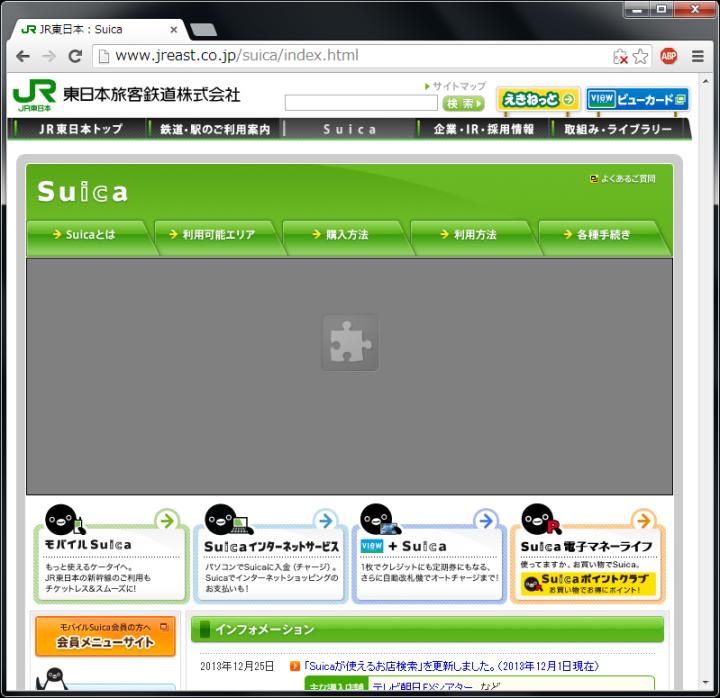Reload the page with the refresh icon
This screenshot has width=720, height=698.
[74, 57]
